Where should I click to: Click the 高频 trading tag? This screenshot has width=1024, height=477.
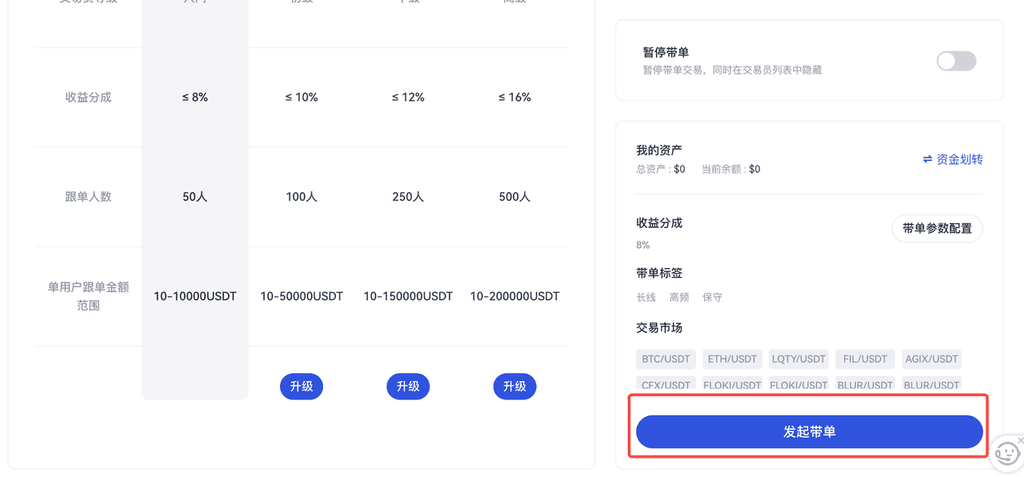(679, 297)
